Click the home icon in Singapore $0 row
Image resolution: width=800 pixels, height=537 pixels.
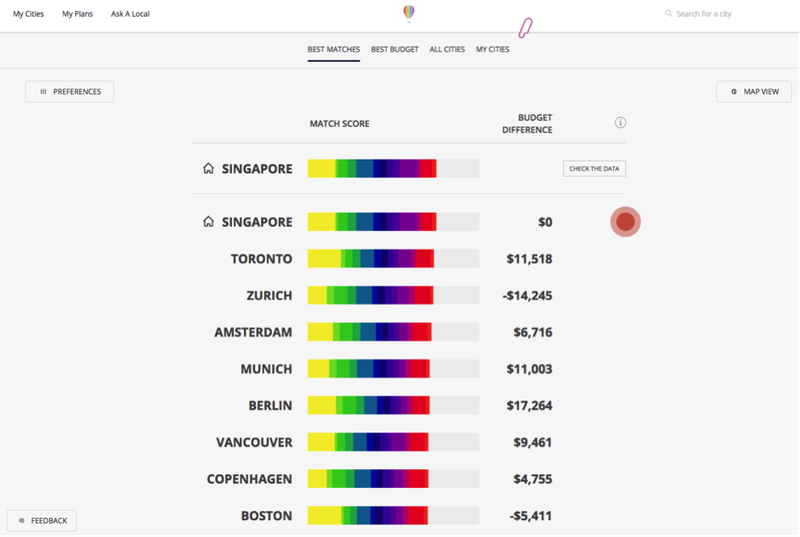pos(208,222)
